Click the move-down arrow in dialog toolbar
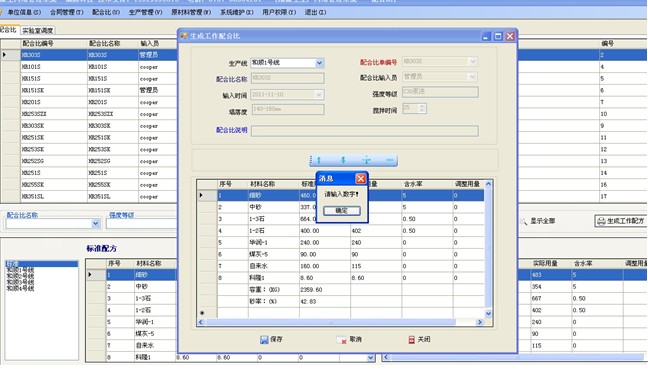 (343, 160)
